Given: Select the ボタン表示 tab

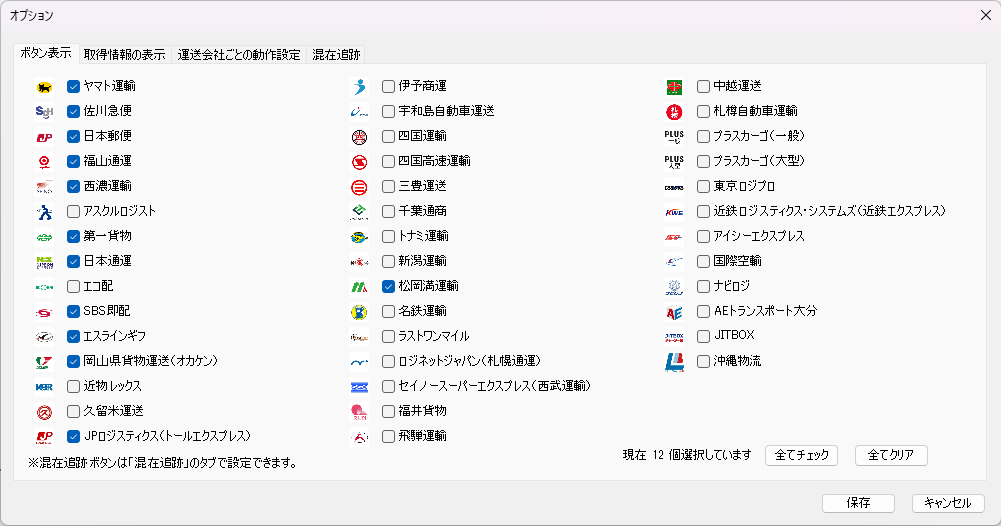Looking at the screenshot, I should click(x=46, y=54).
